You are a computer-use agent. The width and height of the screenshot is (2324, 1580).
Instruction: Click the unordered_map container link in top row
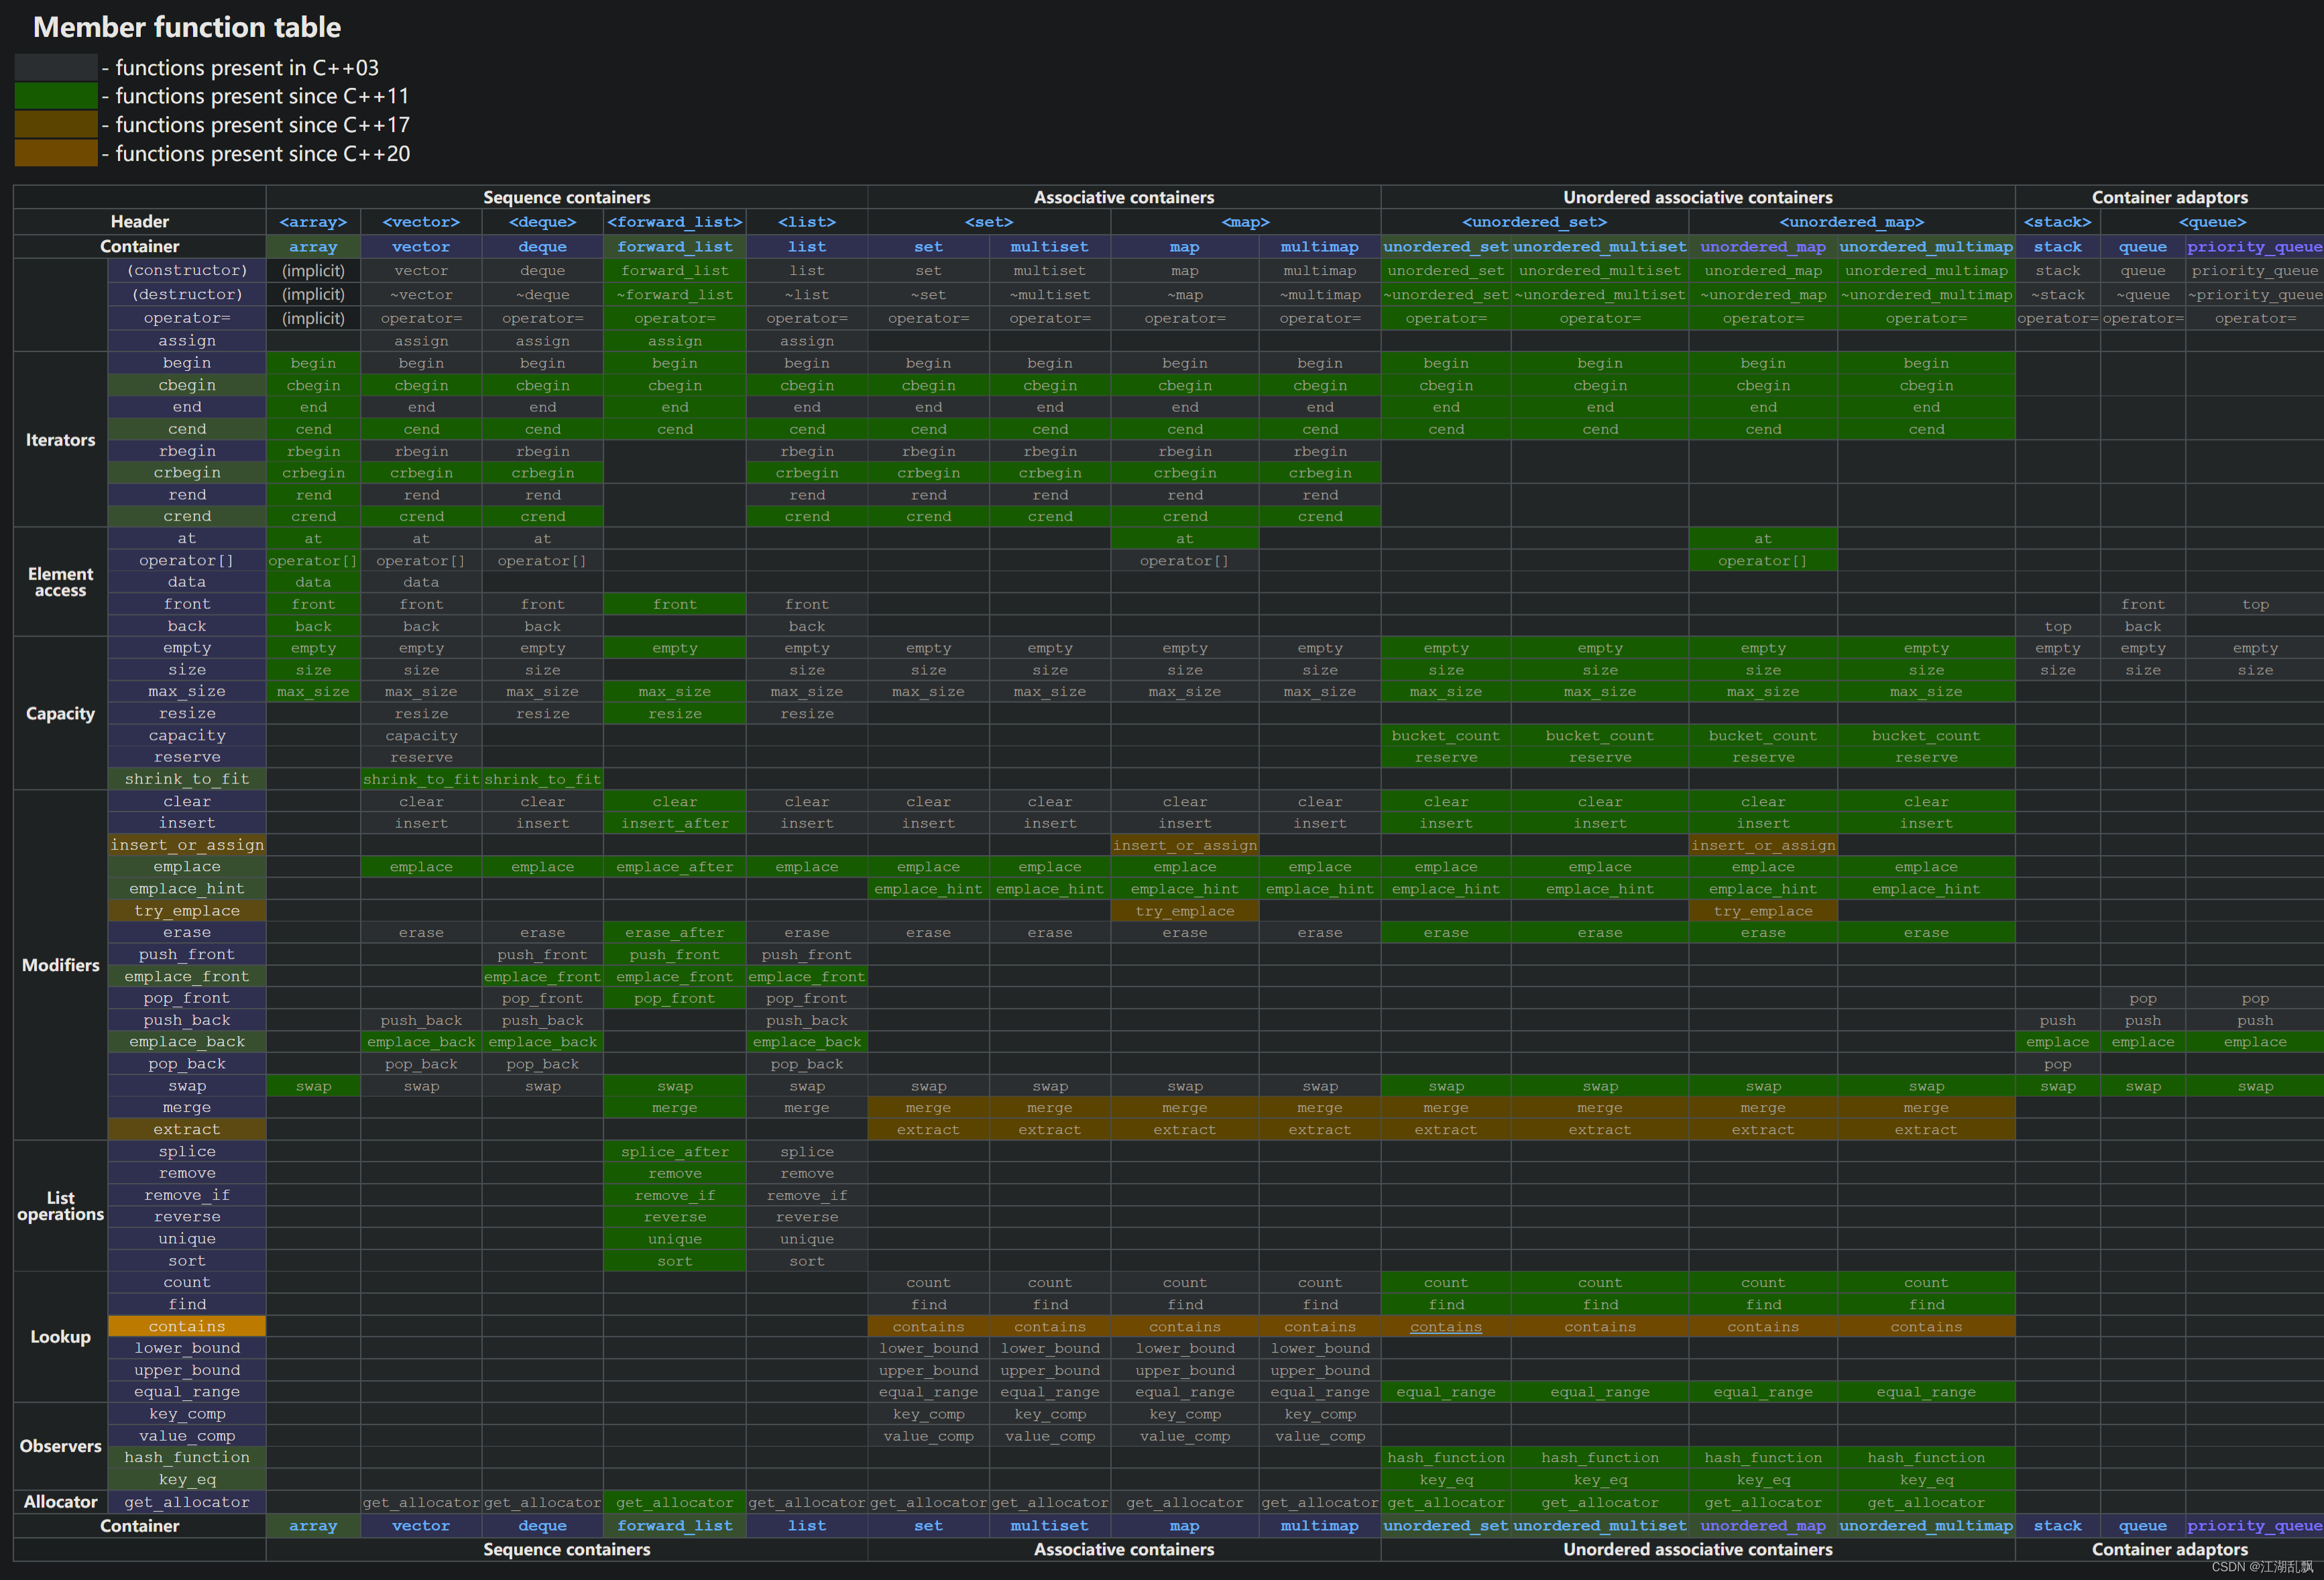[x=1762, y=247]
